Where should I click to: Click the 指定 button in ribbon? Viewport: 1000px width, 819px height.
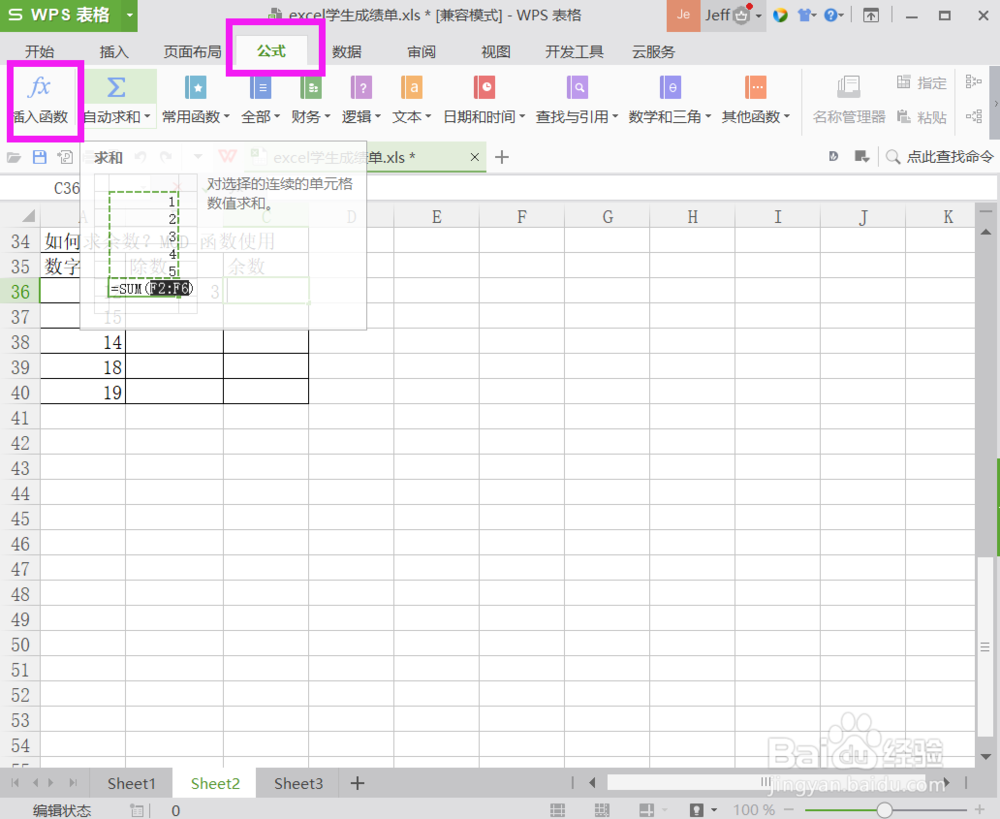pyautogui.click(x=922, y=82)
